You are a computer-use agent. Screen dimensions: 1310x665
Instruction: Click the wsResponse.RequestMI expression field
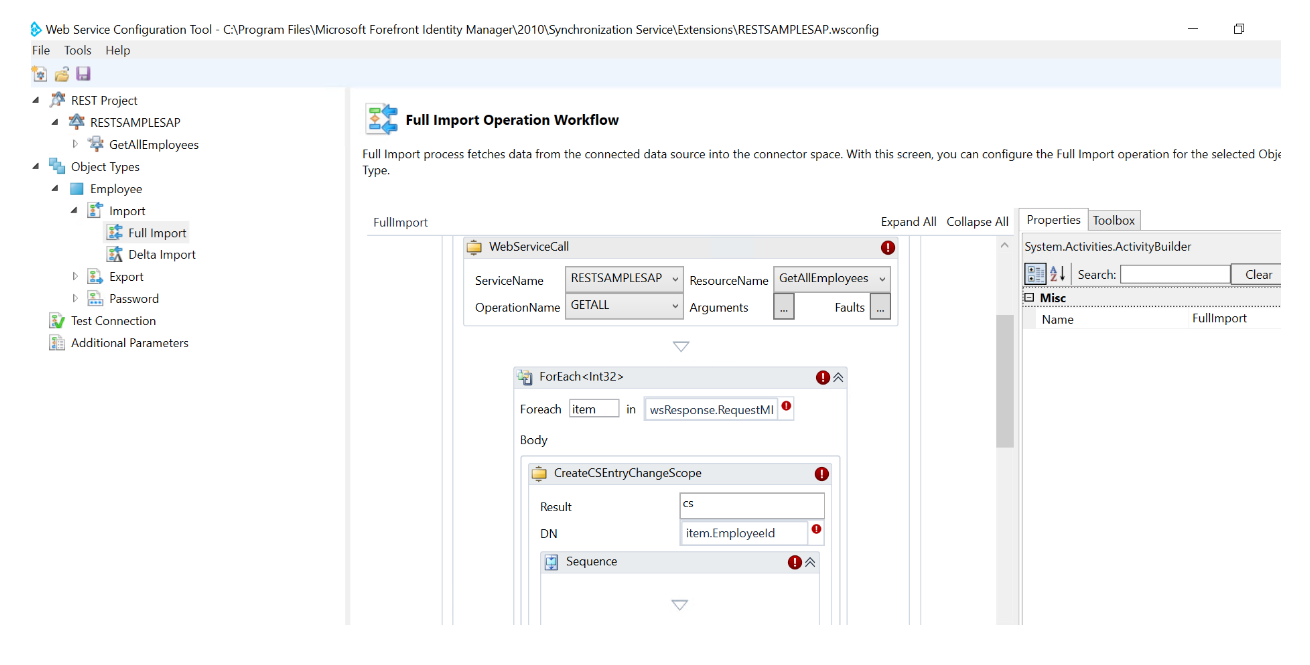pyautogui.click(x=711, y=410)
